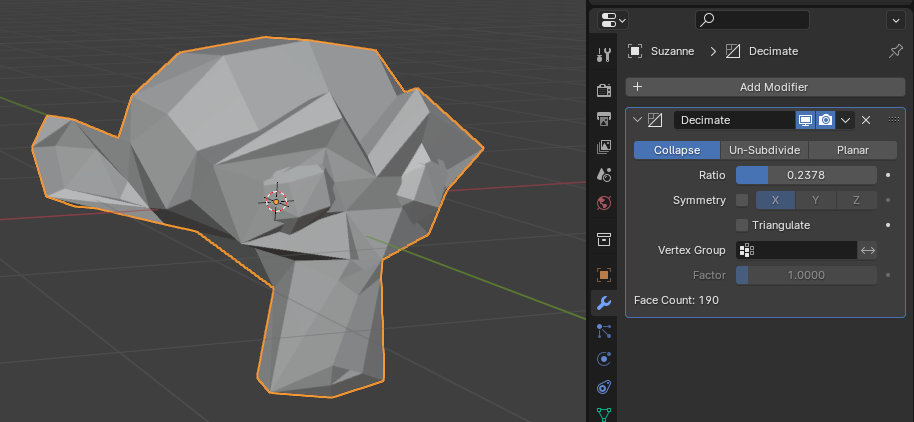
Task: Enable the Triangulate checkbox
Action: click(x=742, y=225)
